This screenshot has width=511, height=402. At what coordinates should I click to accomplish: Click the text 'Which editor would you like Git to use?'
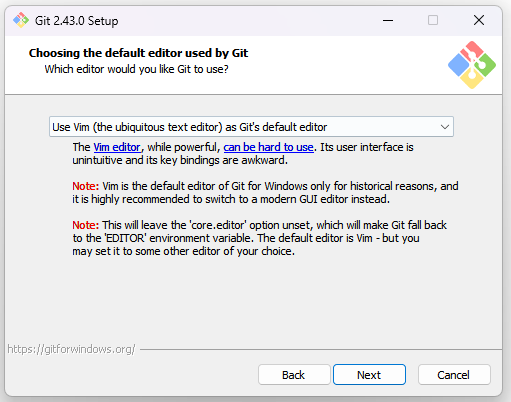(136, 69)
